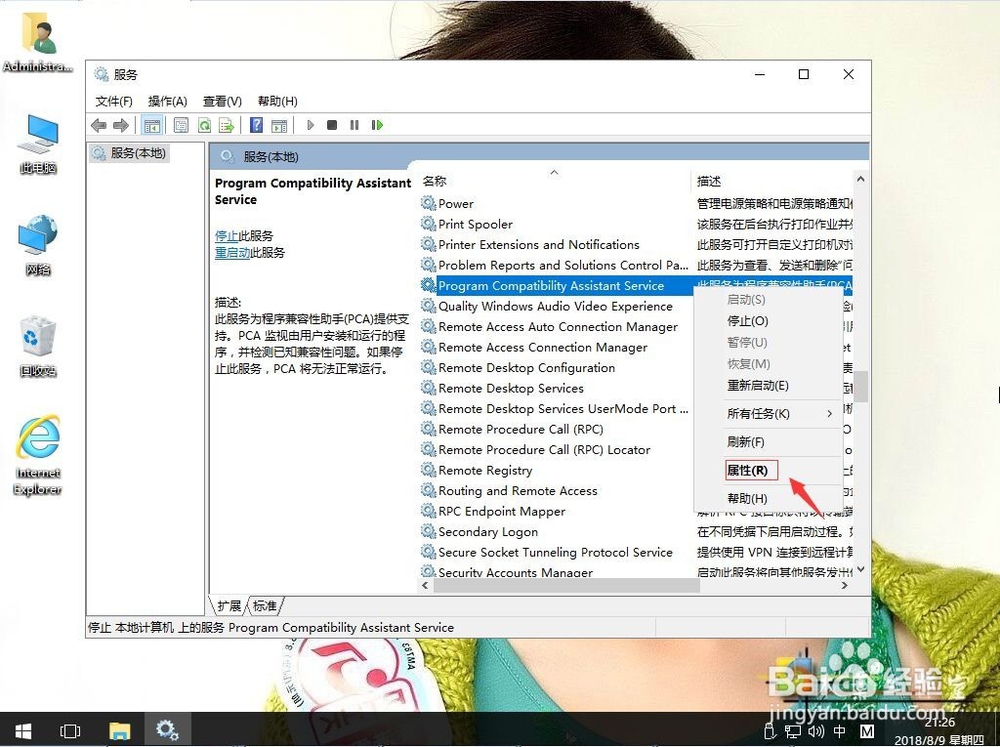Open File Explorer from the taskbar
The width and height of the screenshot is (1000, 747).
tap(119, 730)
